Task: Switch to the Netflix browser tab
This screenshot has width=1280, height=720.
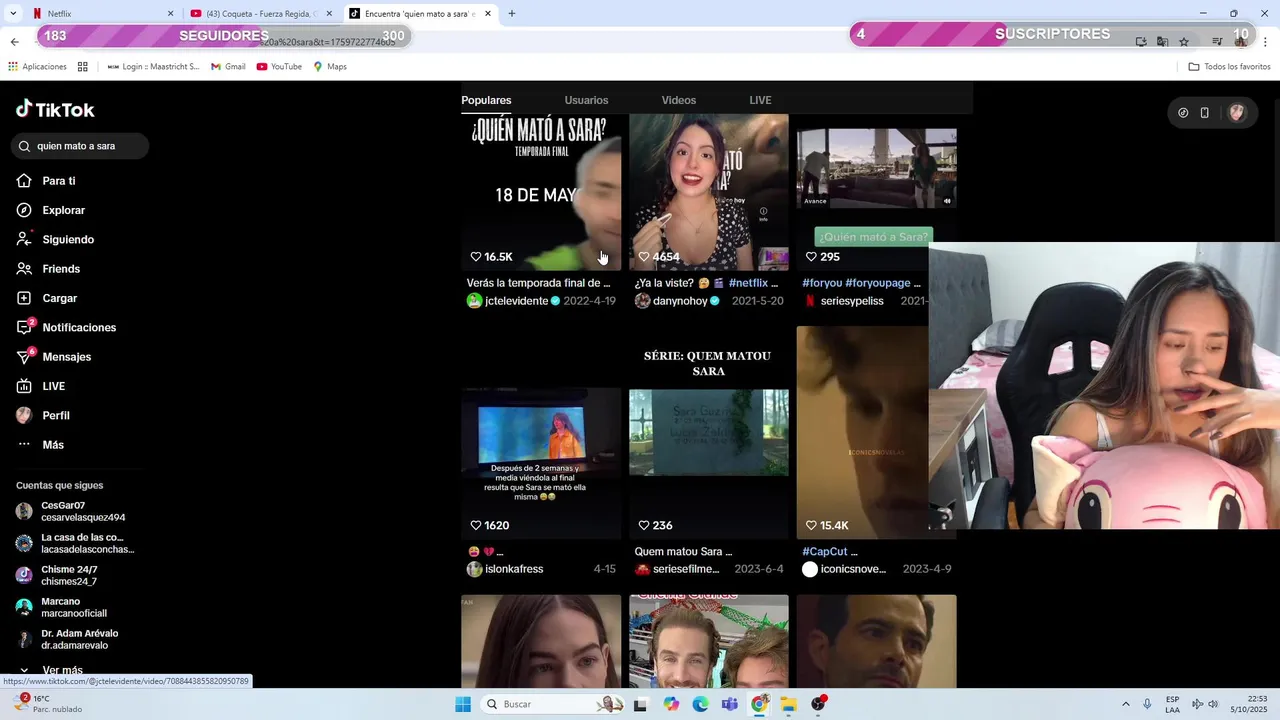Action: 100,14
